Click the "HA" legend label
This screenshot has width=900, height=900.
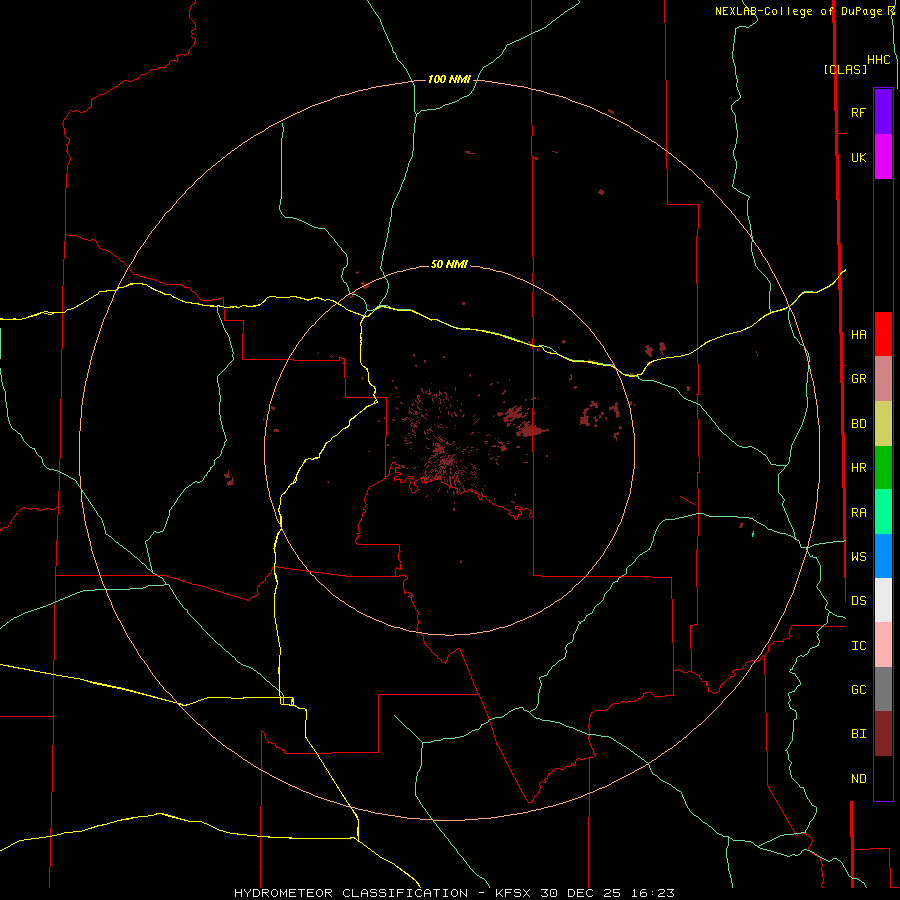tap(858, 334)
